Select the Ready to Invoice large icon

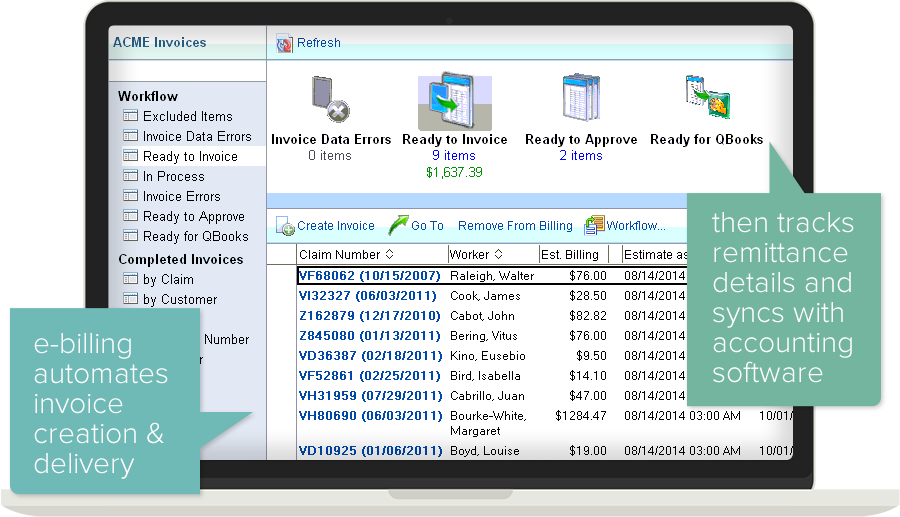pyautogui.click(x=454, y=101)
